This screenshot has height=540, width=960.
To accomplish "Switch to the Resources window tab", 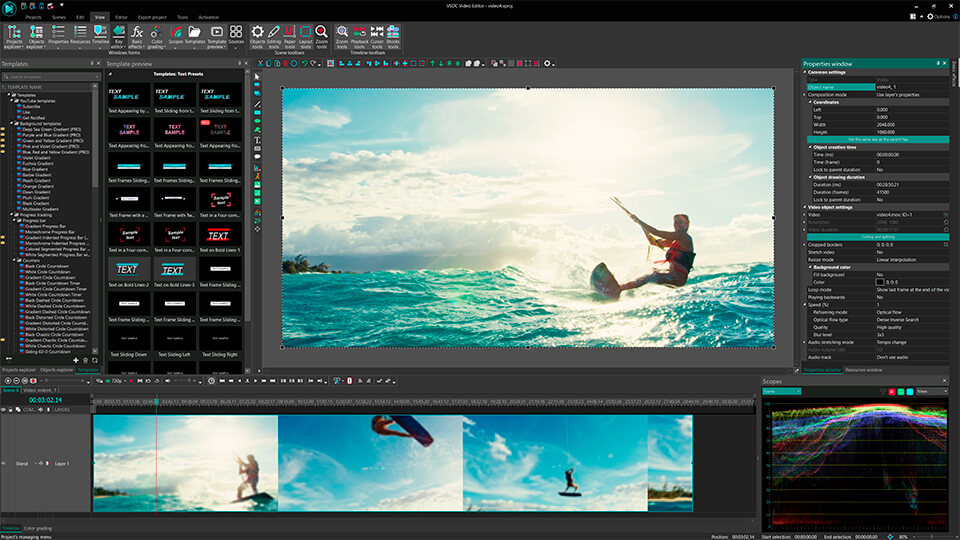I will (x=863, y=370).
